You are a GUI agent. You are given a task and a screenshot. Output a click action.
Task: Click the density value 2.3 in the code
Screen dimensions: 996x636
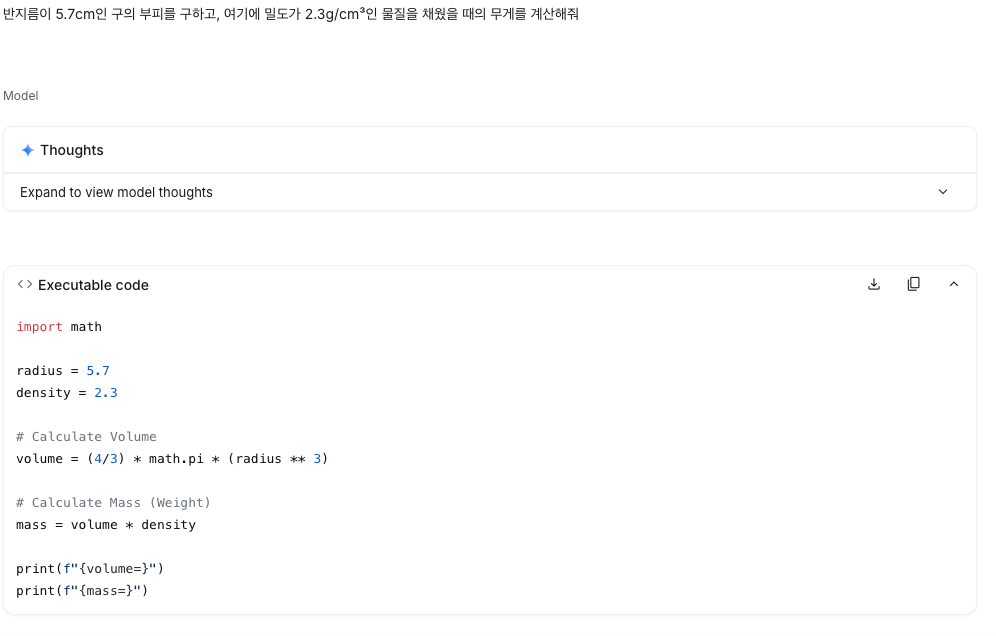105,392
